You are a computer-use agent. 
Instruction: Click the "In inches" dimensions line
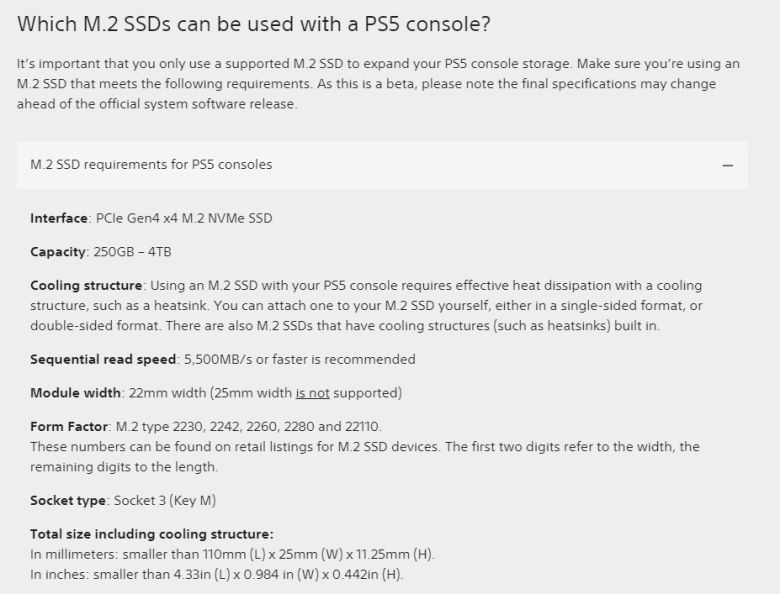(216, 575)
